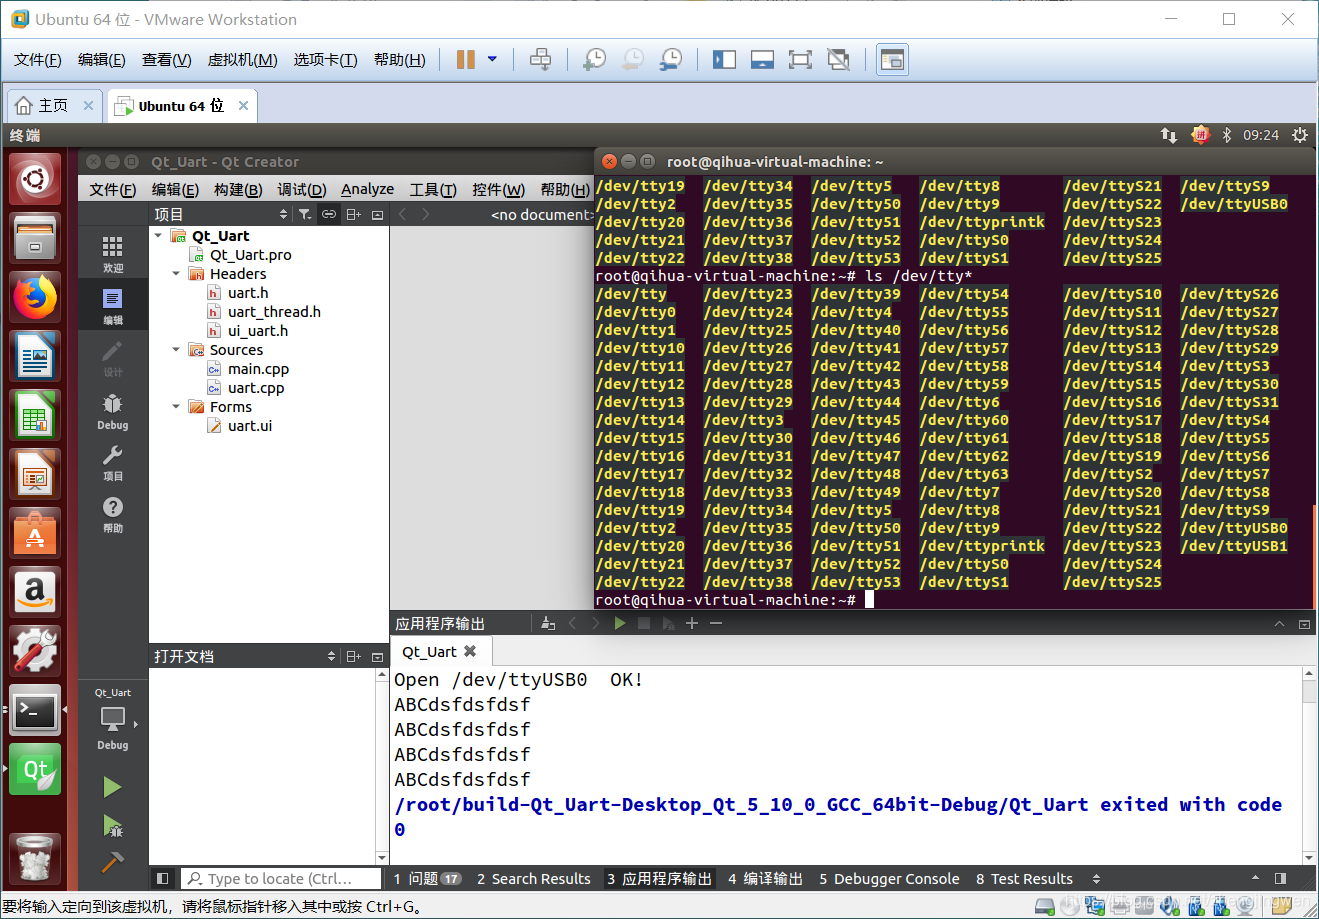Open the 项目 view selector dropdown
The height and width of the screenshot is (919, 1319).
pyautogui.click(x=220, y=214)
